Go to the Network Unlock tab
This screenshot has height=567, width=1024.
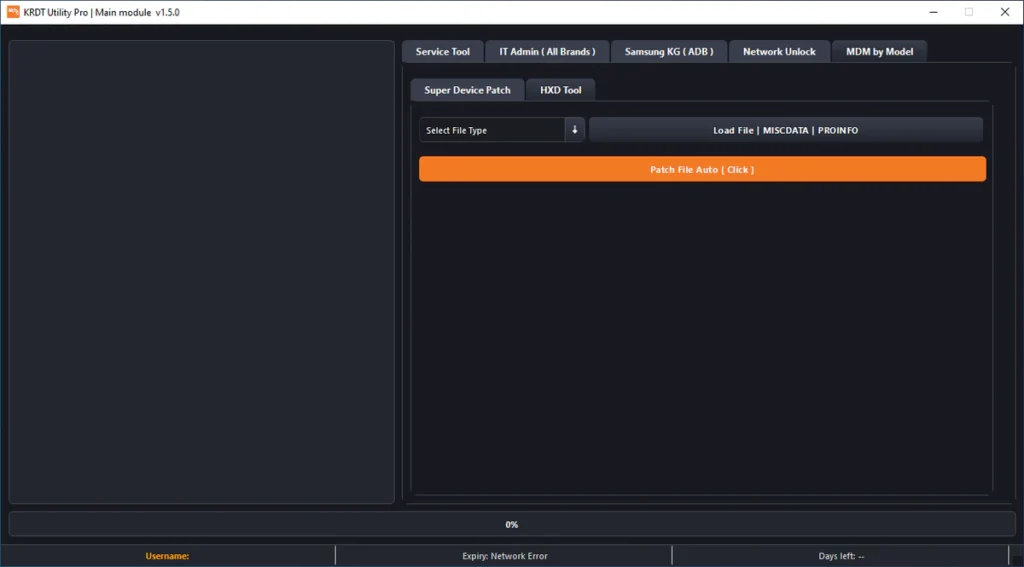click(779, 52)
